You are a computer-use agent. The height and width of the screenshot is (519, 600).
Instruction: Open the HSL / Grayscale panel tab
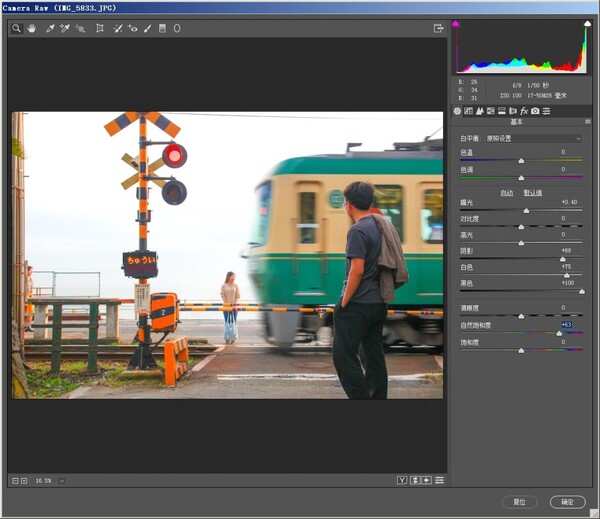coord(491,111)
